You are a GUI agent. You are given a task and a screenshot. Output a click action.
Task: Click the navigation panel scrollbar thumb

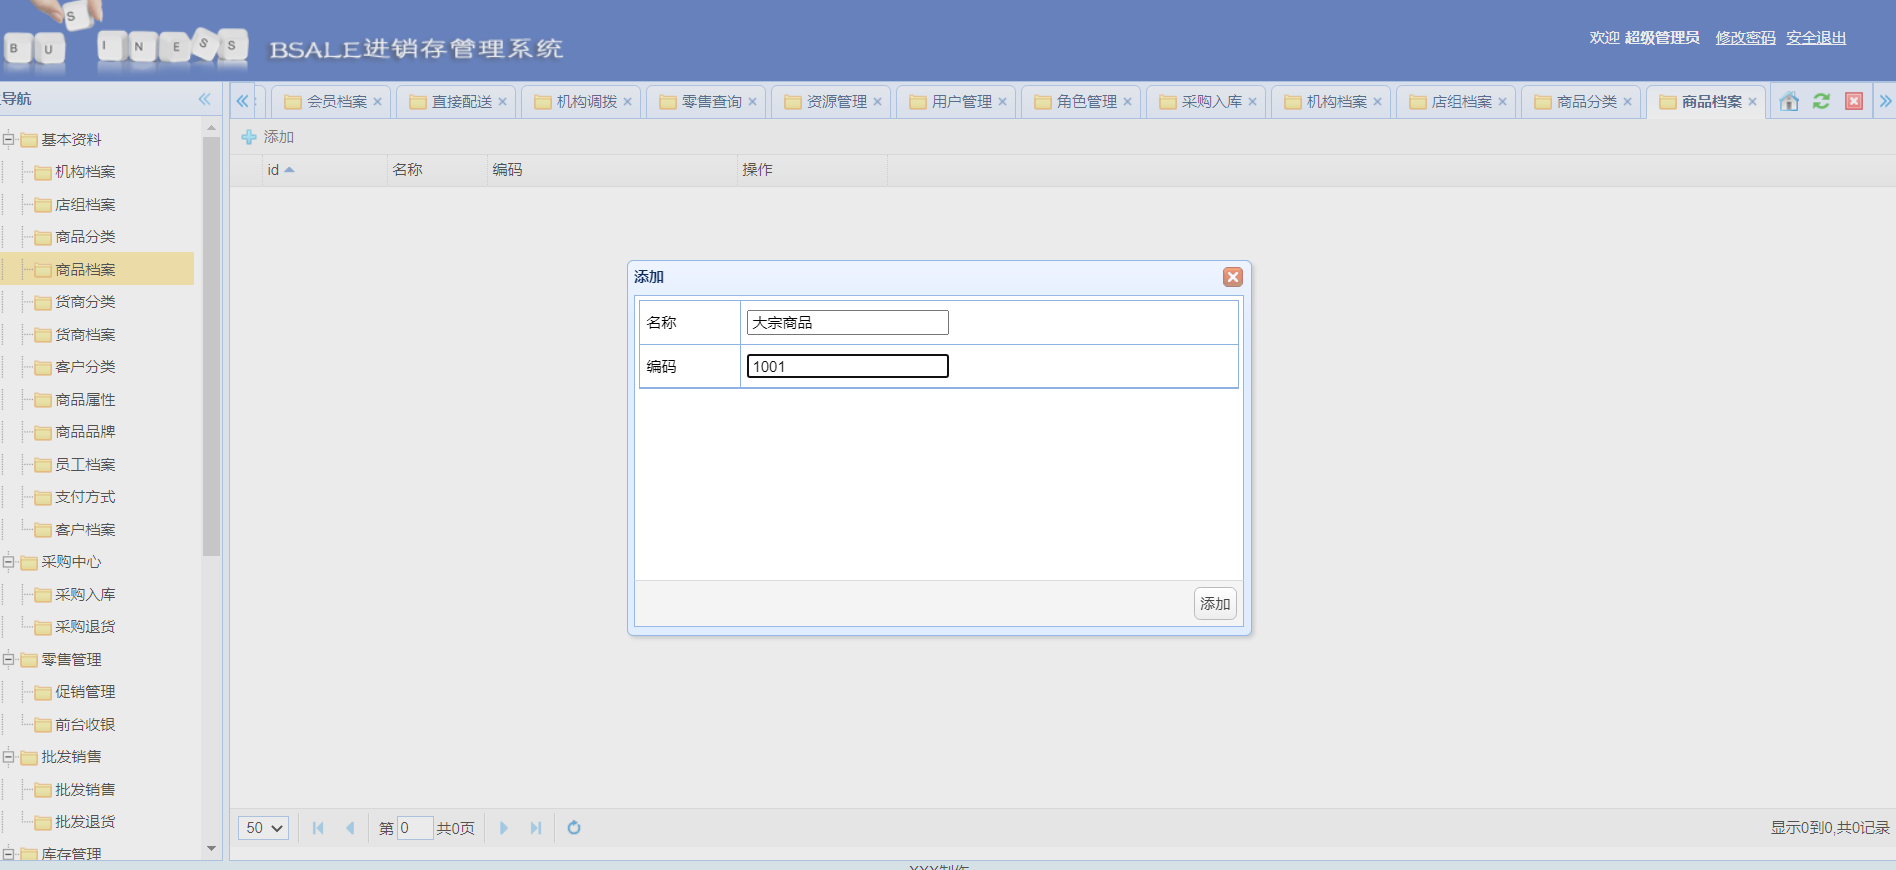click(x=211, y=346)
